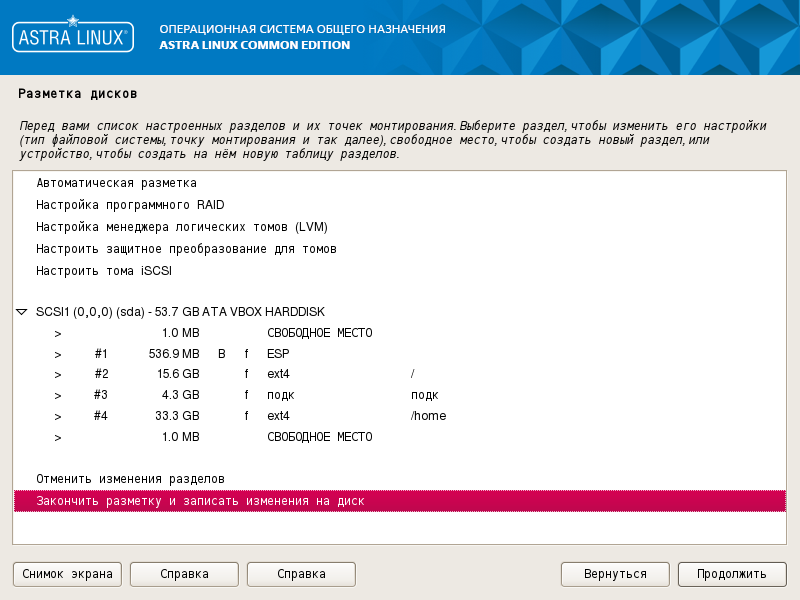Expand the first СВОБОДНОЕ МЕСТО entry
The height and width of the screenshot is (600, 800).
coord(58,332)
